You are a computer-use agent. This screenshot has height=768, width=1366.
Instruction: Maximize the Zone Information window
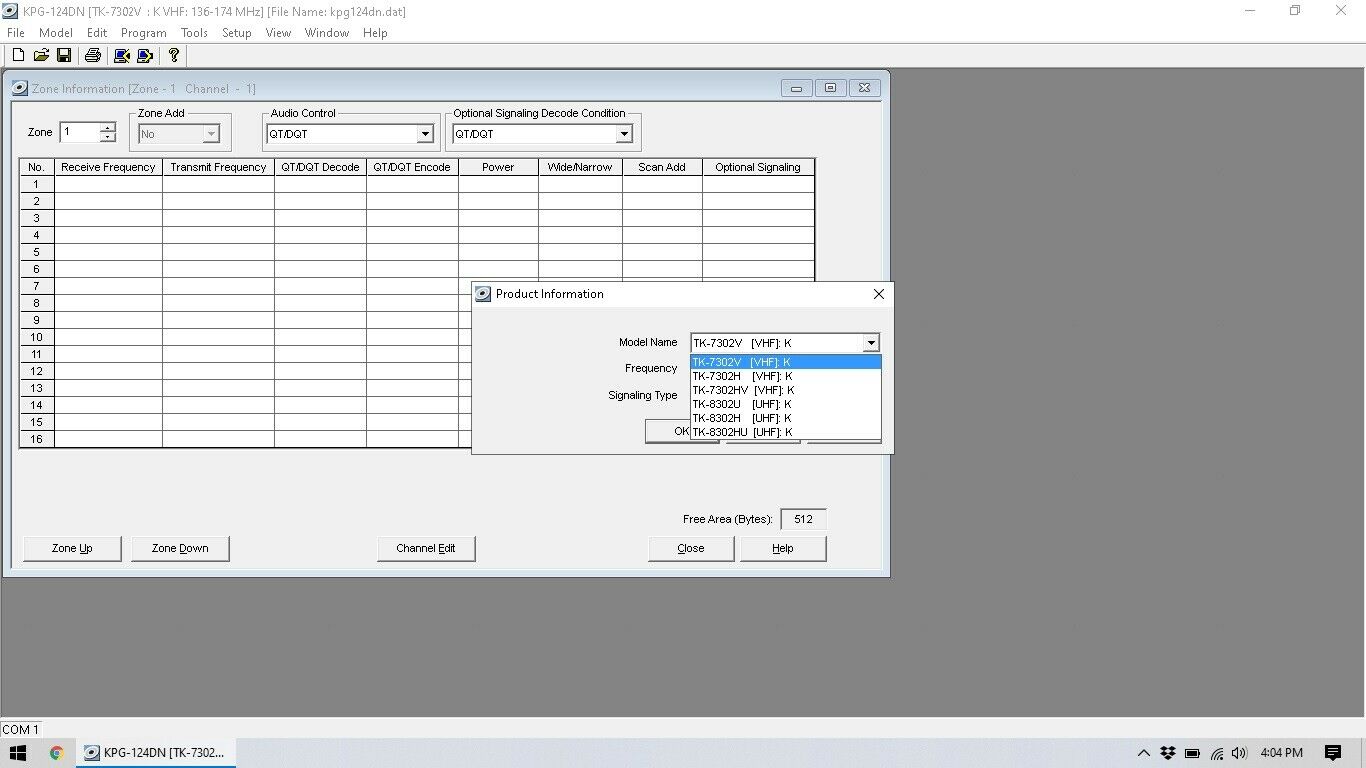[x=830, y=88]
